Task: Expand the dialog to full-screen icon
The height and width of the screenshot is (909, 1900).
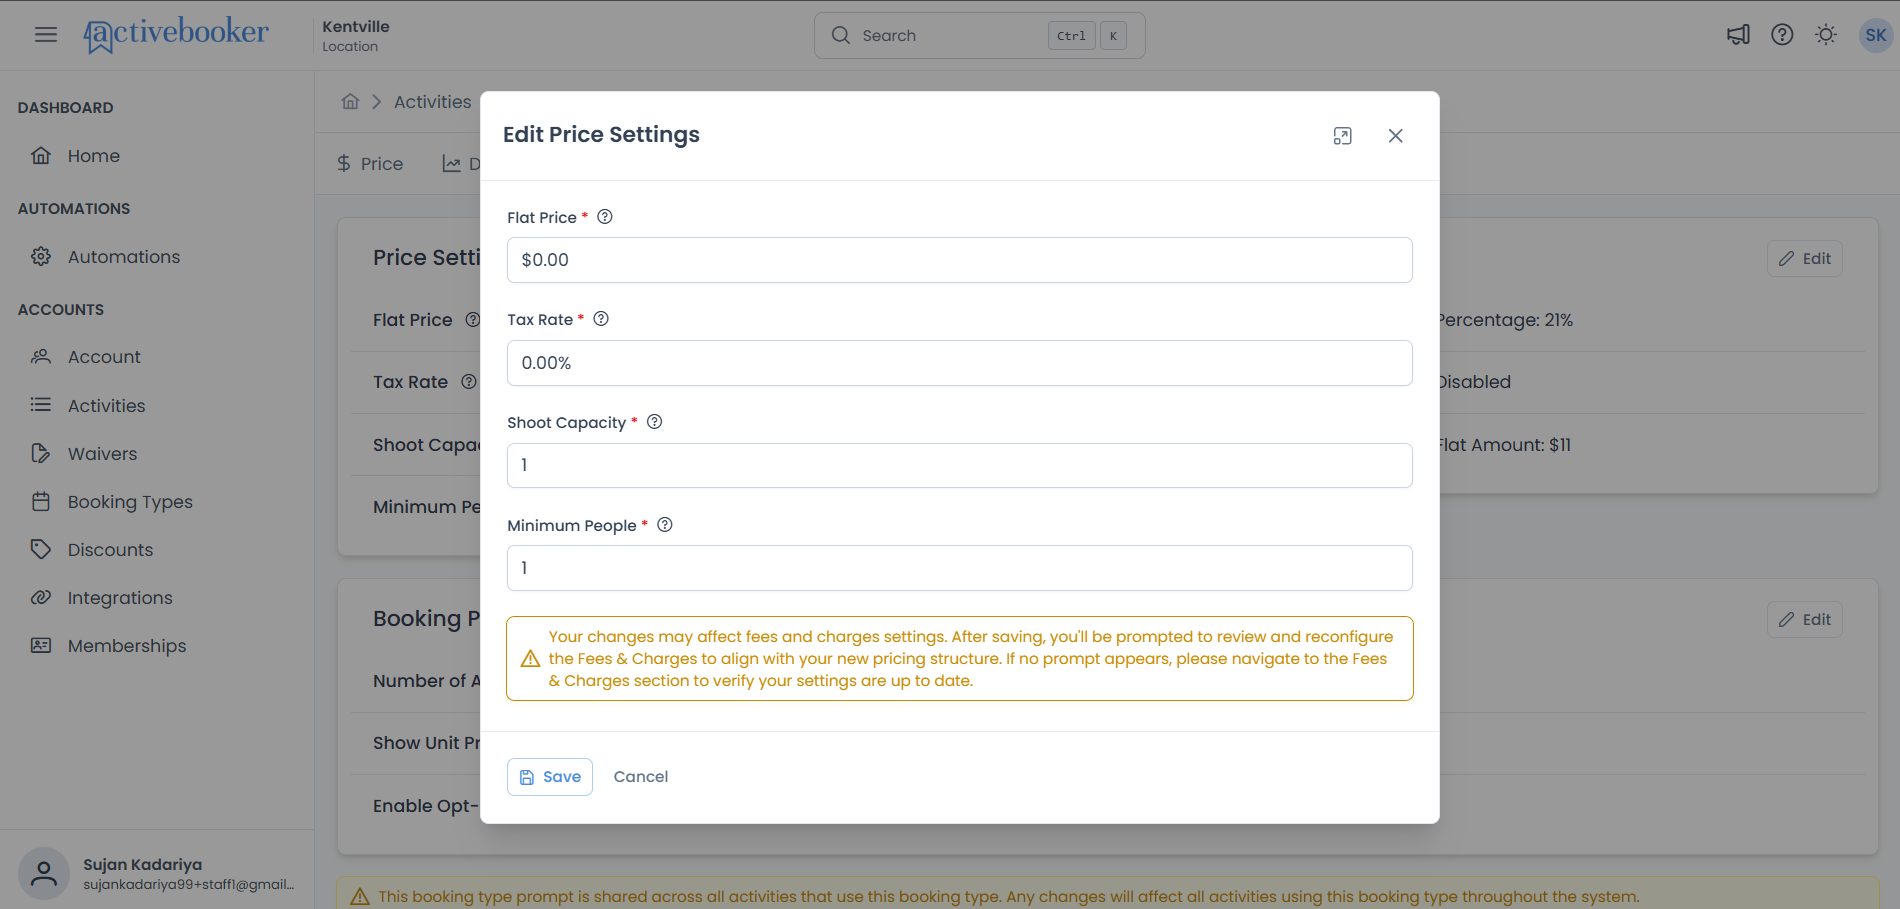Action: tap(1343, 136)
